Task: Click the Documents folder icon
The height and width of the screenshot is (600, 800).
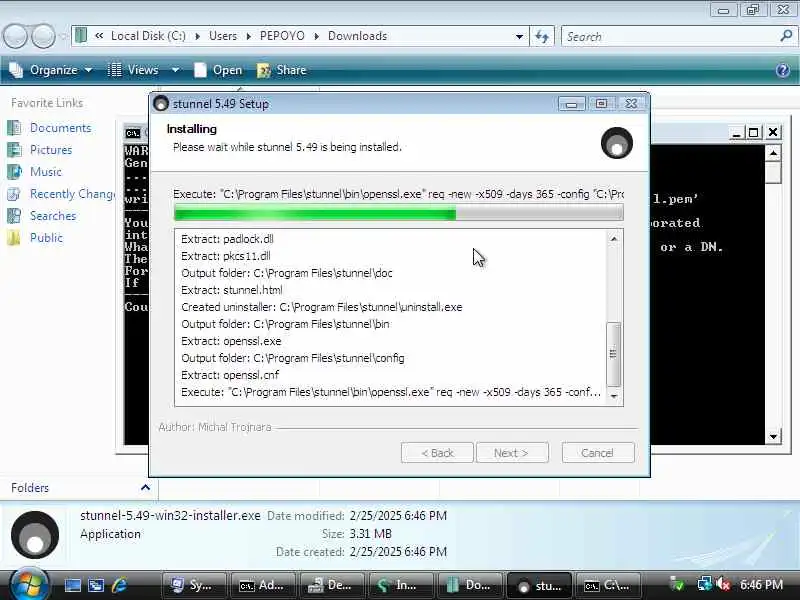Action: coord(14,128)
